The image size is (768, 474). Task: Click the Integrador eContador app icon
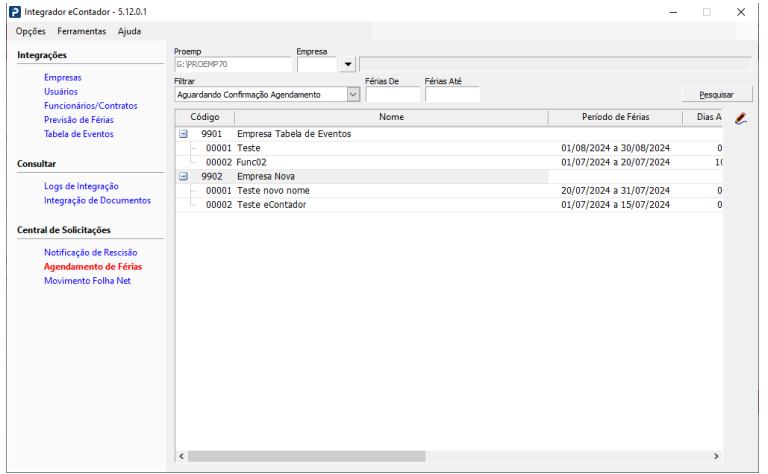[15, 12]
